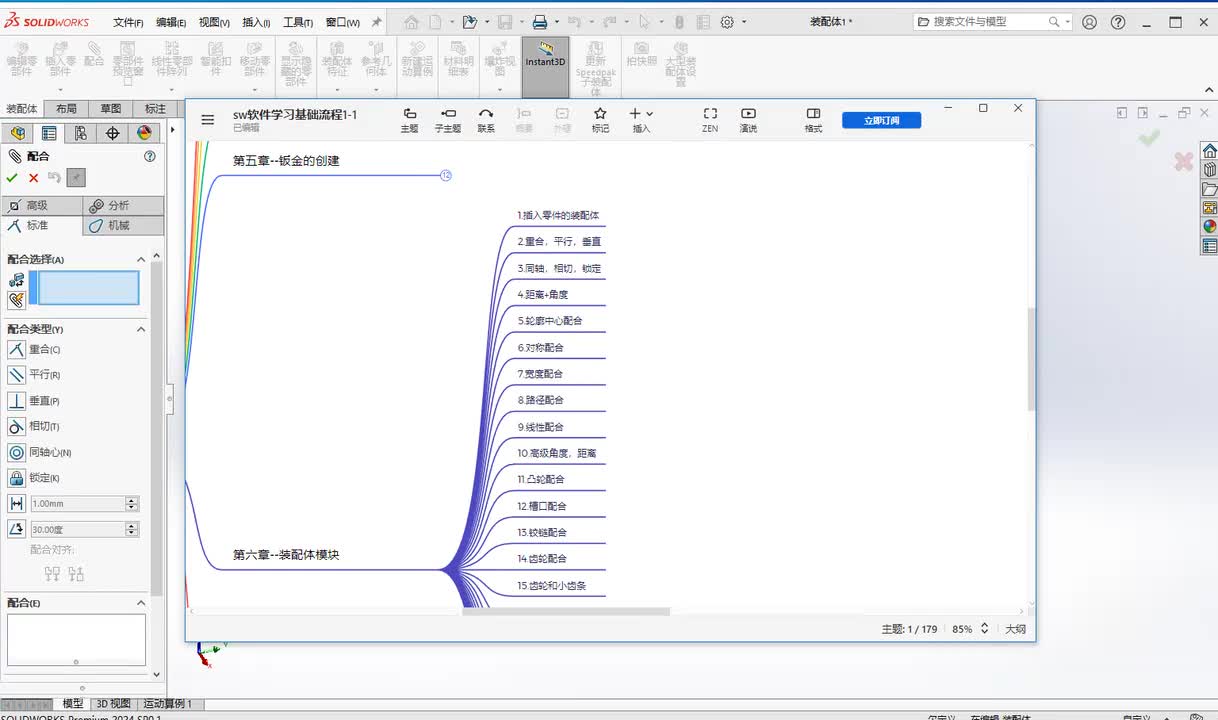Viewport: 1218px width, 720px height.
Task: Open the FeatureManager design tree tab icon
Action: (17, 133)
